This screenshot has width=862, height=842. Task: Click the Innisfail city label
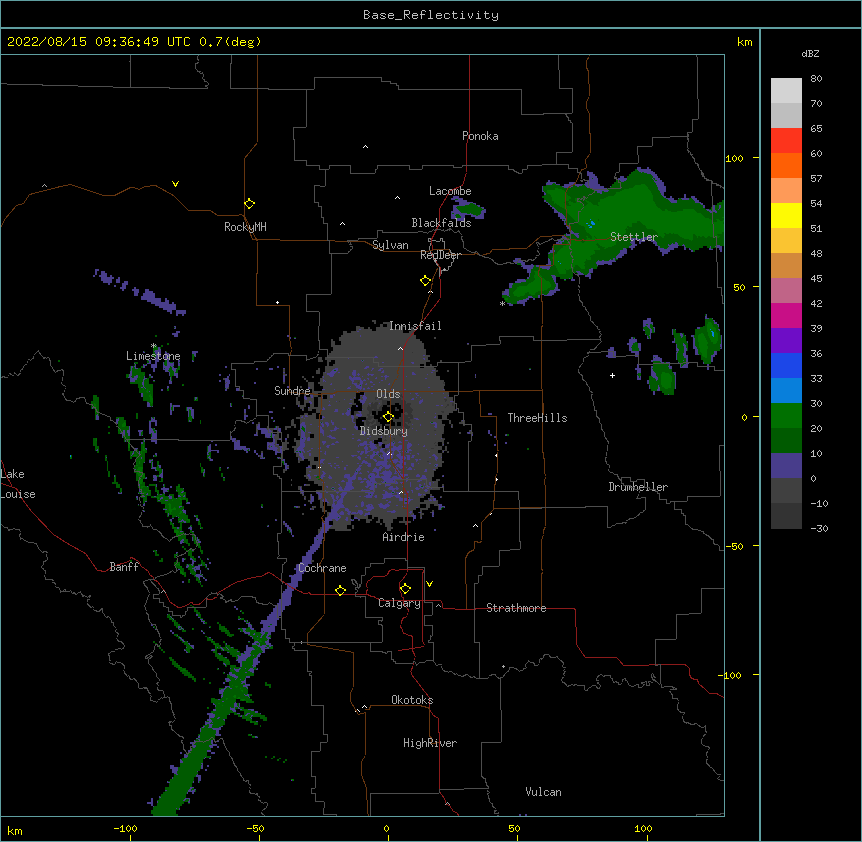click(x=415, y=326)
